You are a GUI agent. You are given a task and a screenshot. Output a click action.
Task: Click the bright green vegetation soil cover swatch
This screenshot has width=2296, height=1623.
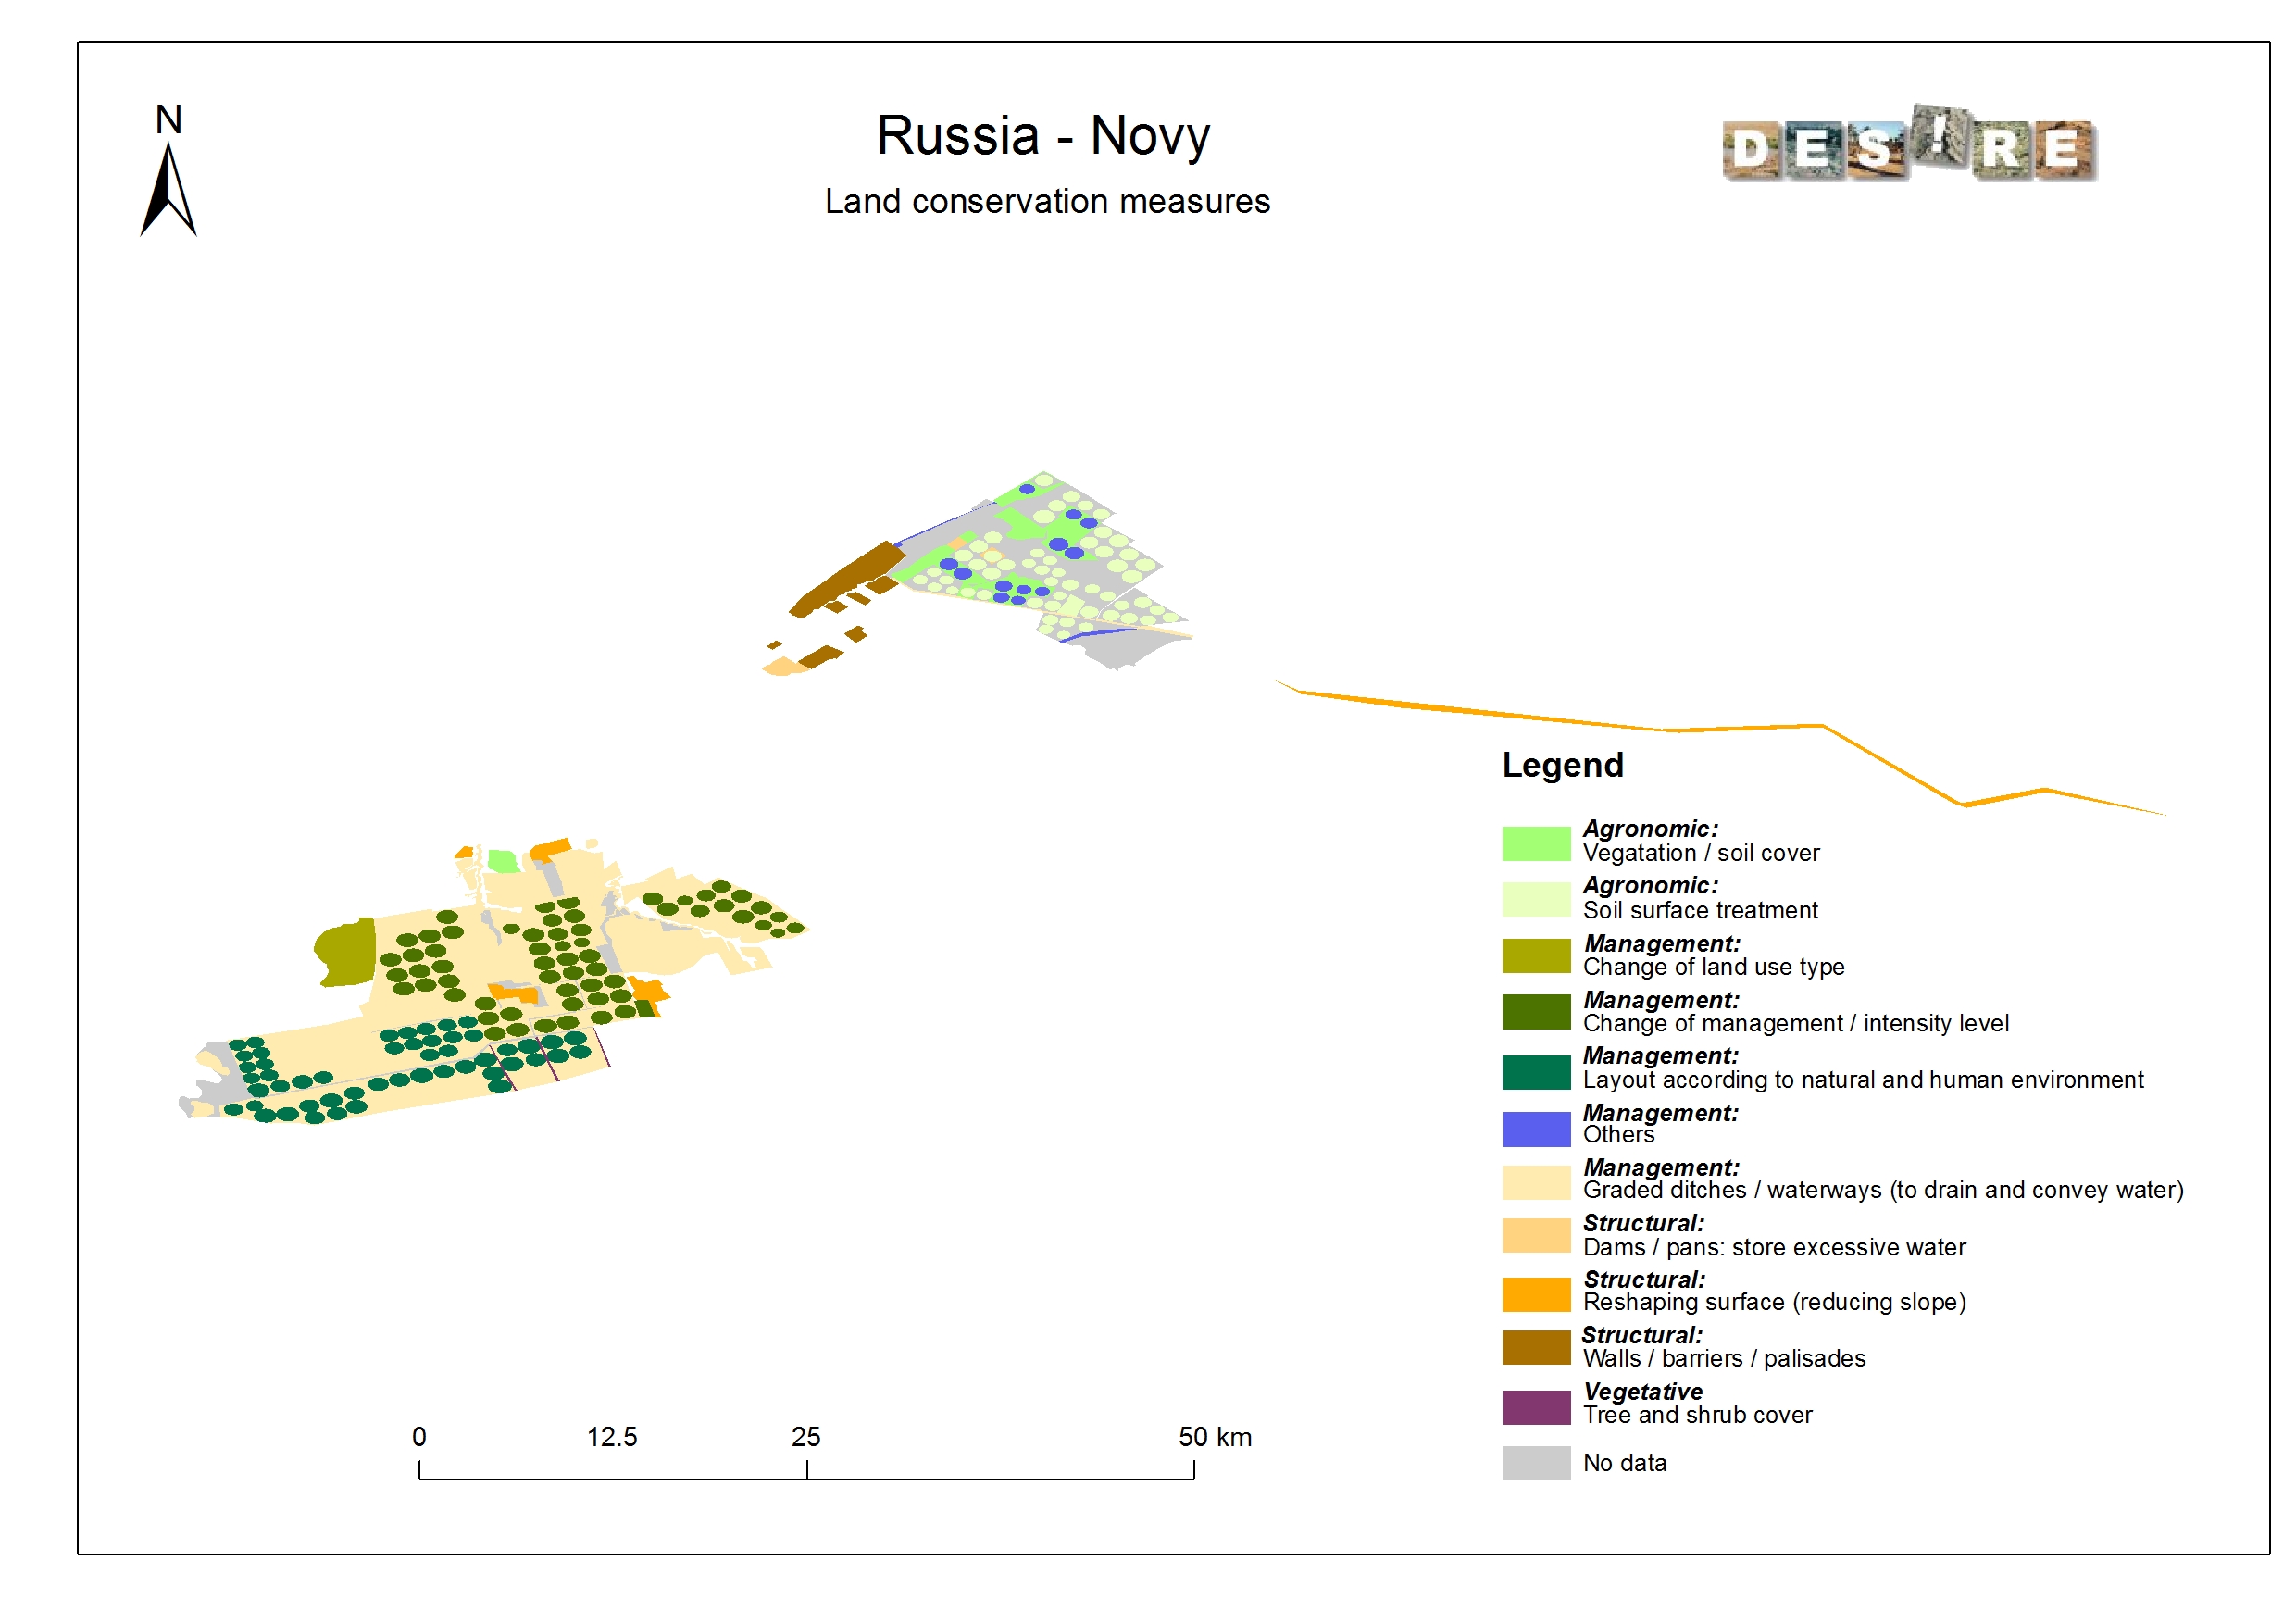[1535, 843]
